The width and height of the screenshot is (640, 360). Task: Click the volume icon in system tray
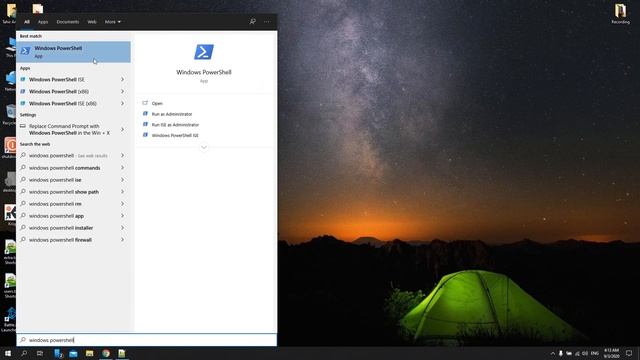(585, 353)
